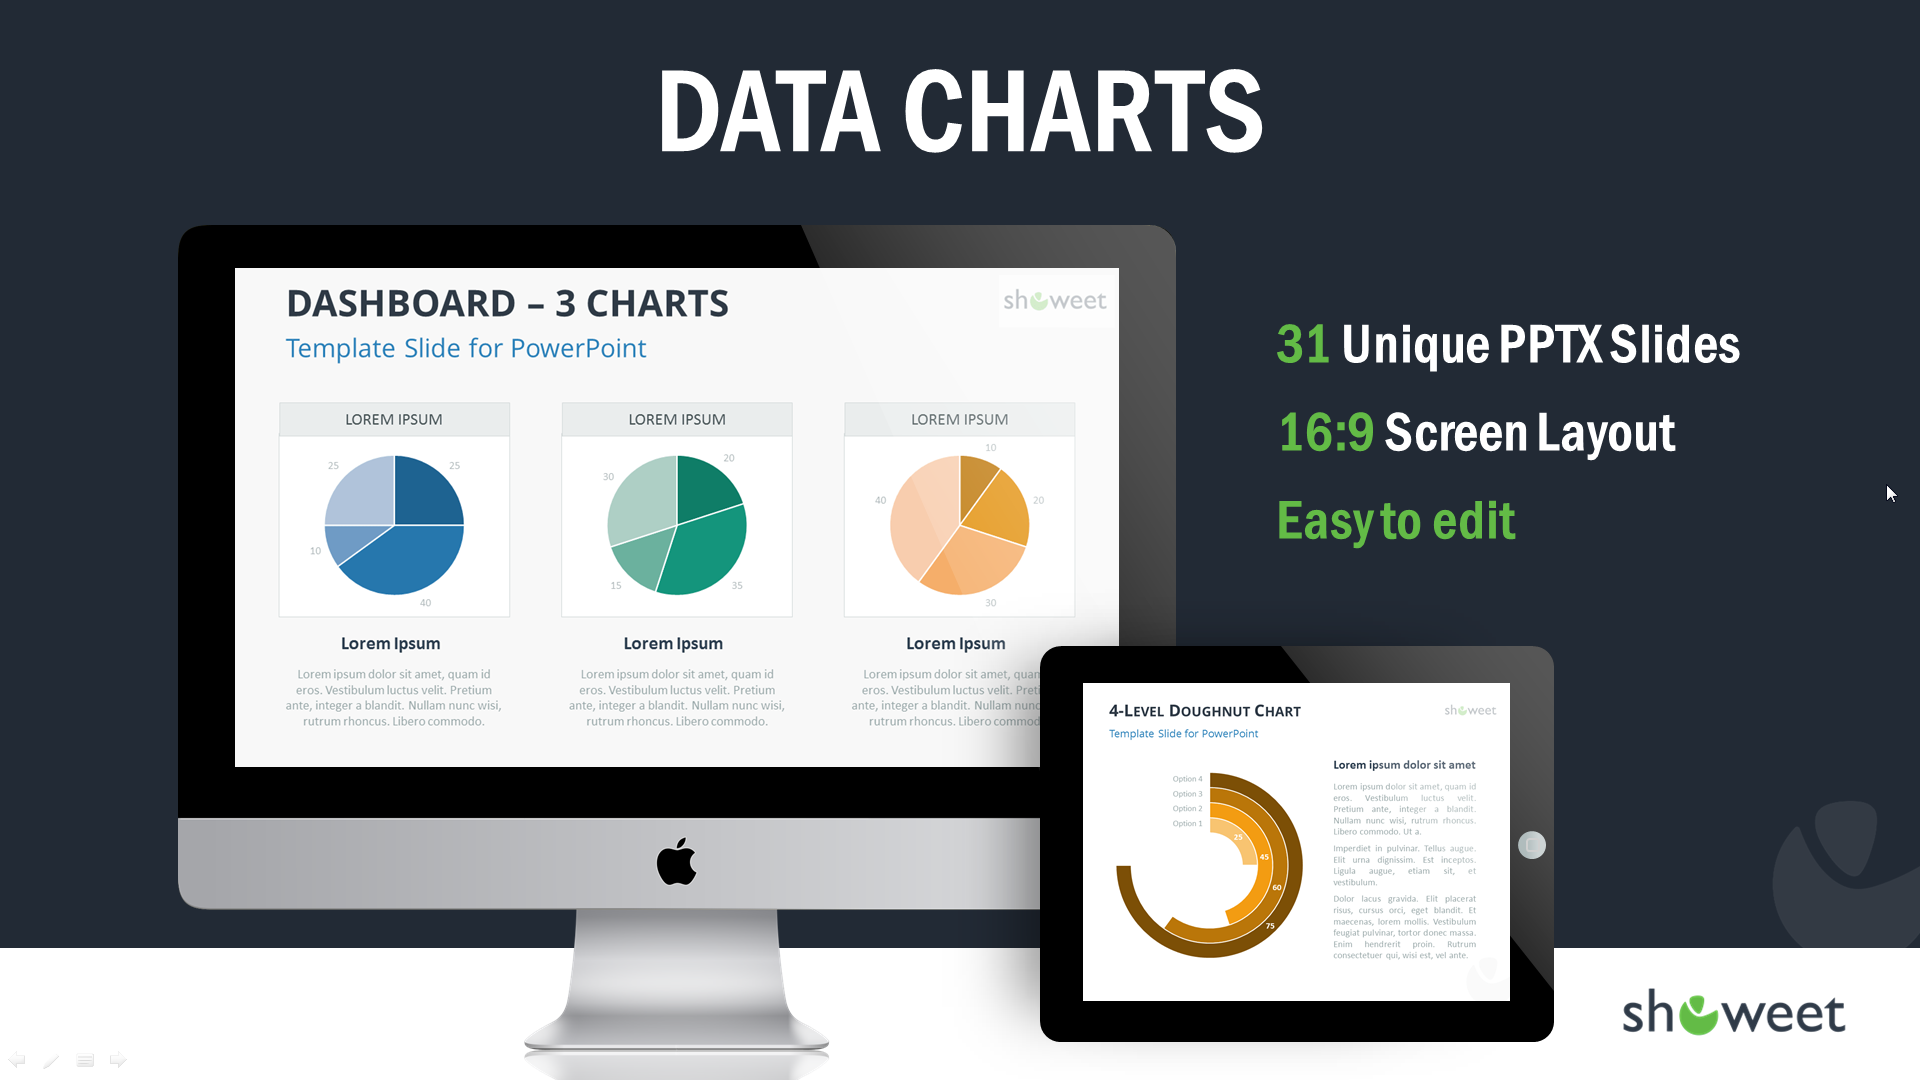Select the doughnut chart slide thumbnail
Viewport: 1920px width, 1080px height.
point(1295,844)
